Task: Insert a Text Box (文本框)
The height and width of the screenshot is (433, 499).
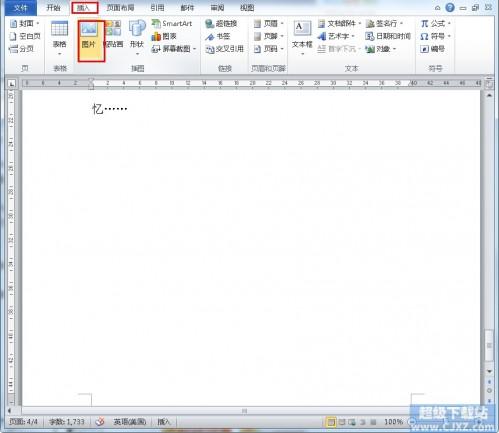Action: pos(302,37)
